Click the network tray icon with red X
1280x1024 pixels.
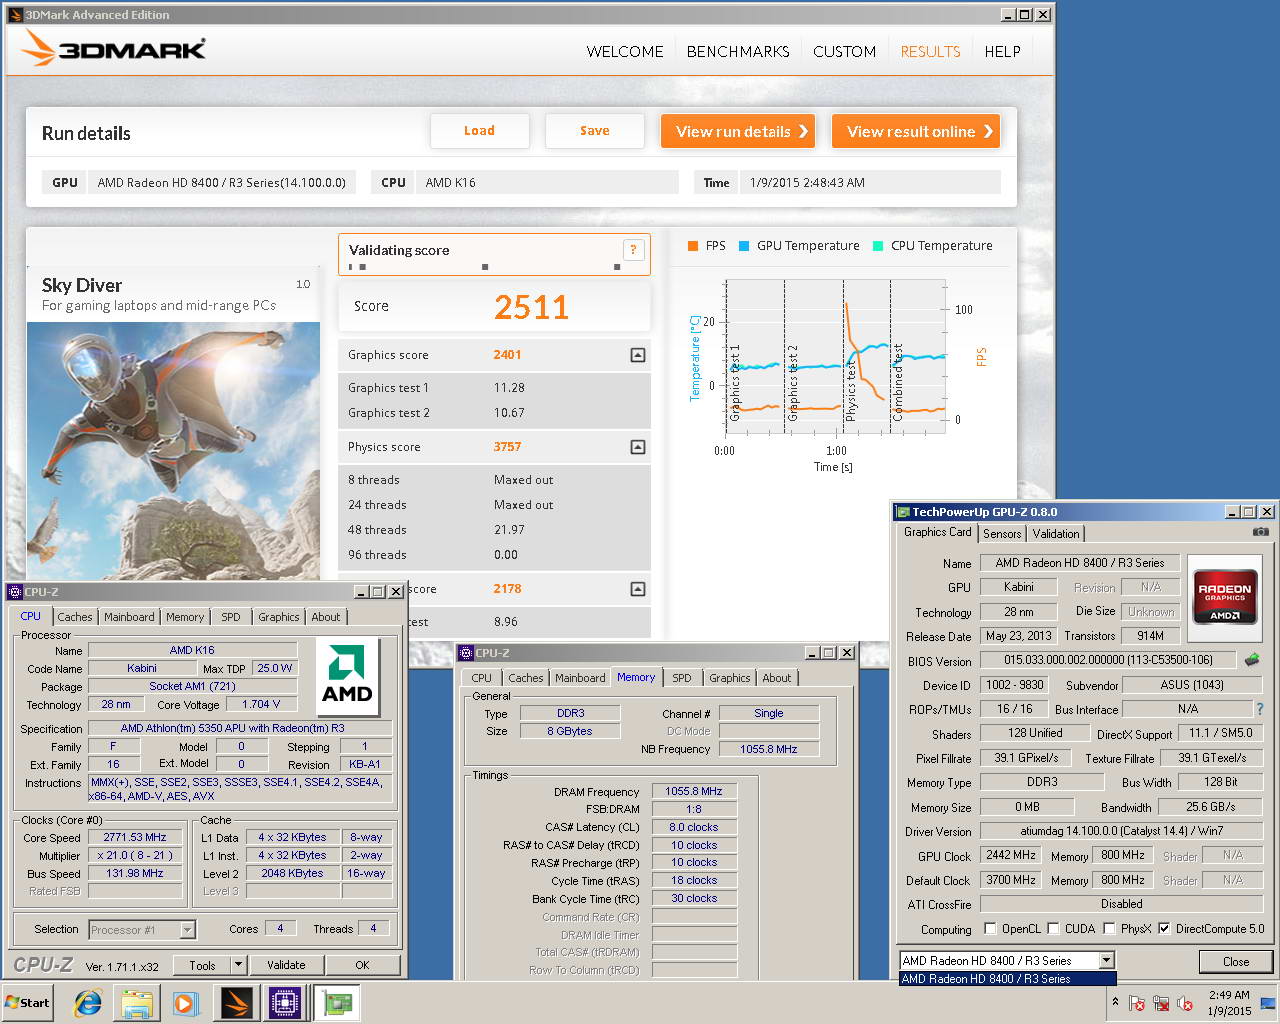click(1161, 1003)
